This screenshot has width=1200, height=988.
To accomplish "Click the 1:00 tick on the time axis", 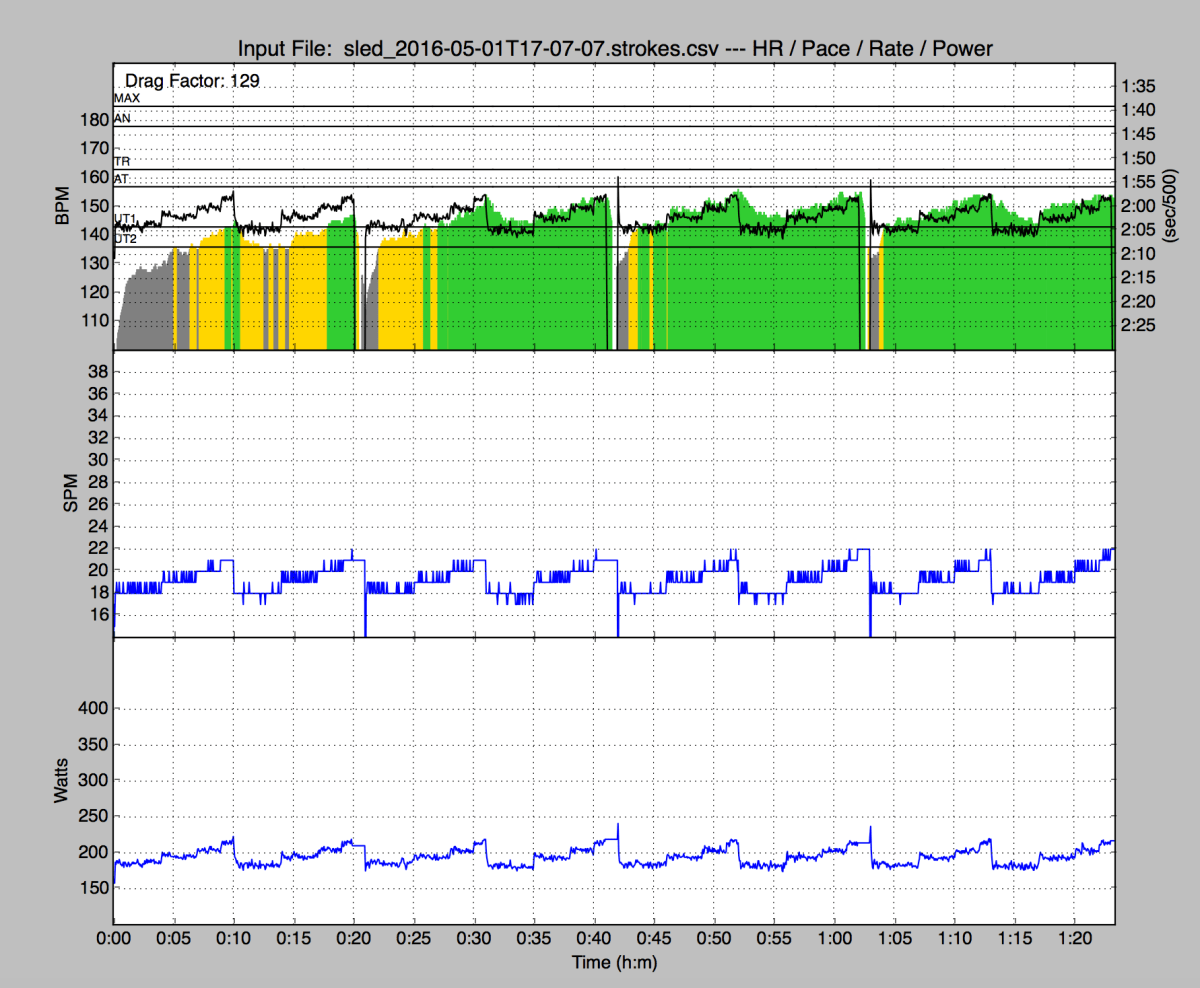I will pyautogui.click(x=834, y=940).
